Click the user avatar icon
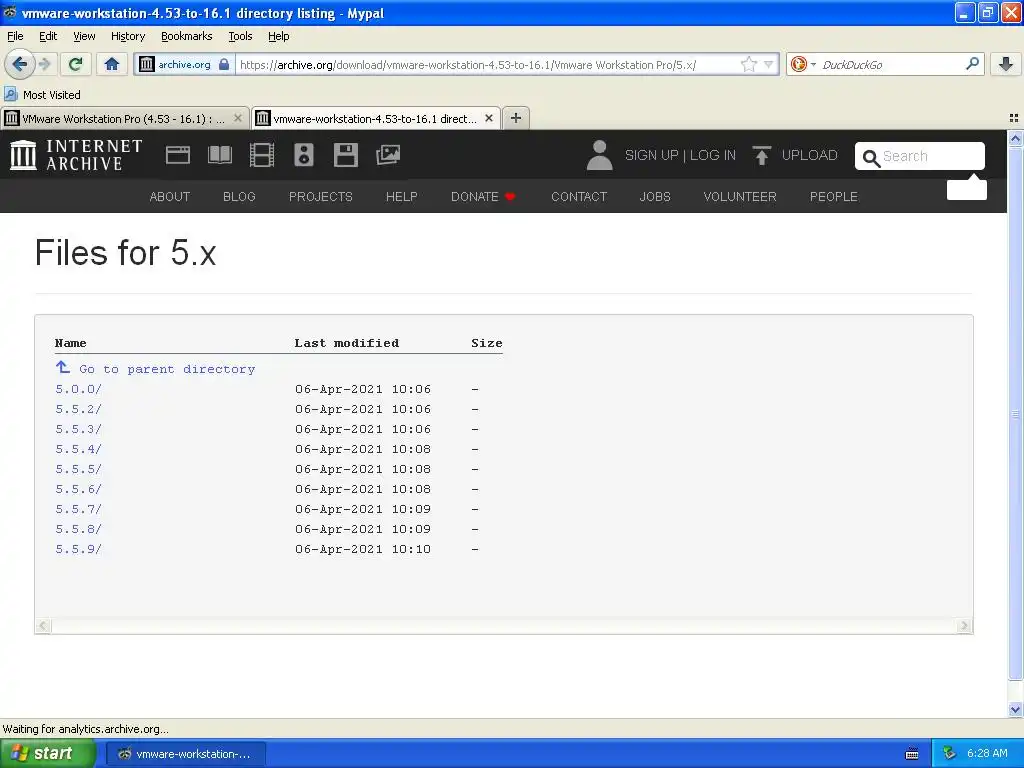Image resolution: width=1024 pixels, height=768 pixels. 599,155
